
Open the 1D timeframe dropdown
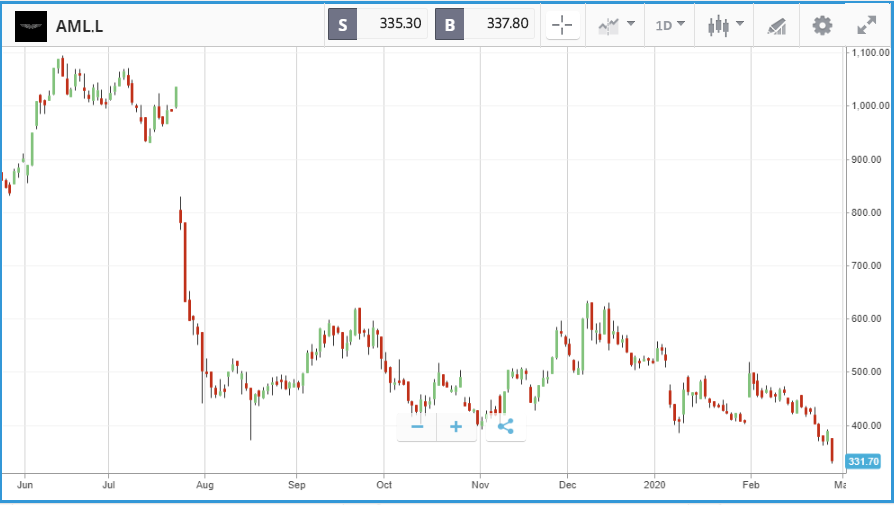point(670,25)
